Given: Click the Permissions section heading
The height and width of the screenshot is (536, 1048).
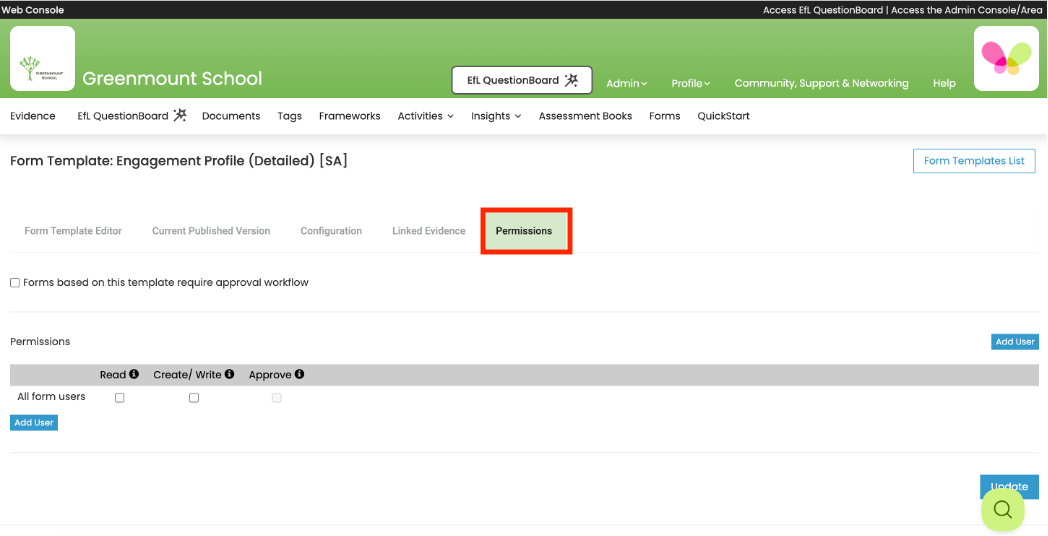Looking at the screenshot, I should pyautogui.click(x=40, y=342).
